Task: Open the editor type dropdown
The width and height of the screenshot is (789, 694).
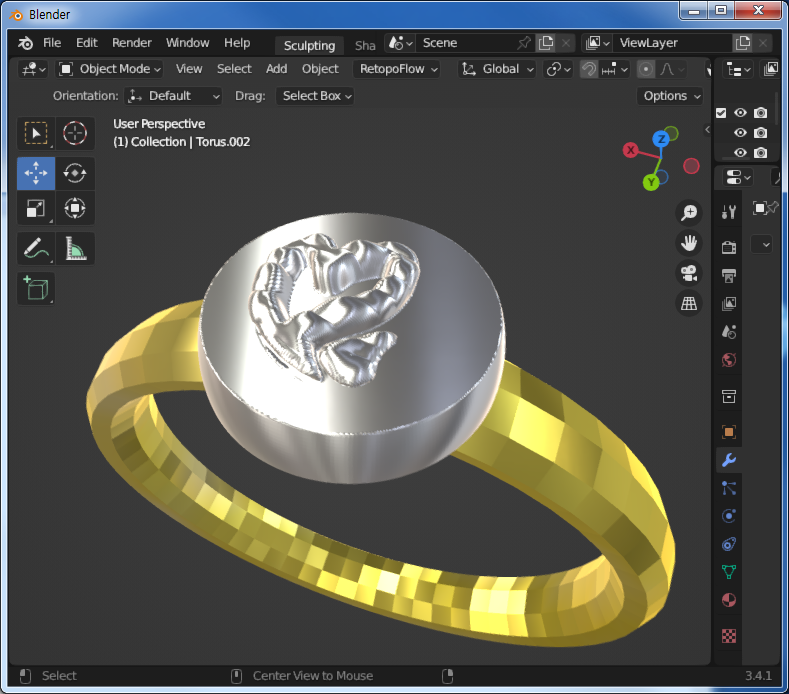Action: (33, 69)
